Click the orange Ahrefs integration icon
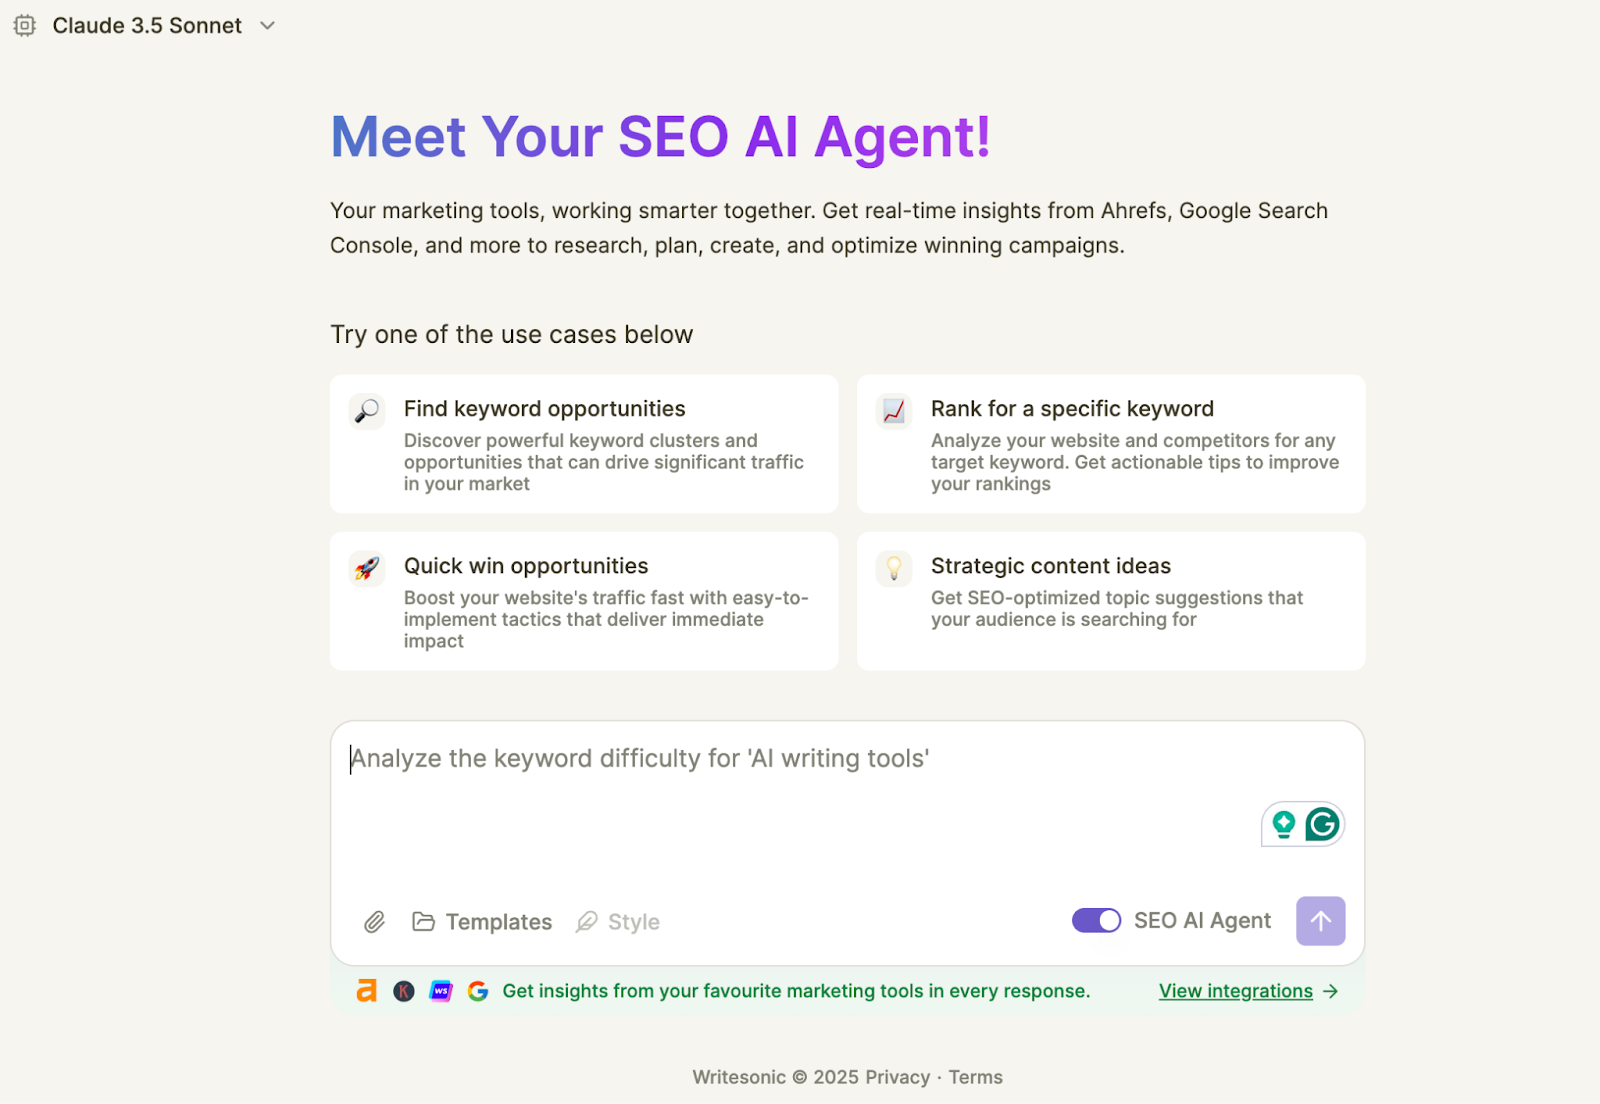 coord(366,990)
